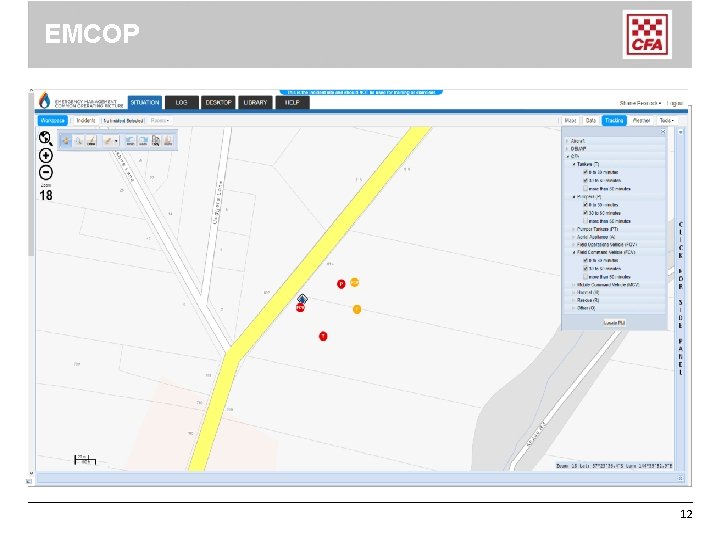Expand the Pumper Tankers (PT) node

point(574,229)
